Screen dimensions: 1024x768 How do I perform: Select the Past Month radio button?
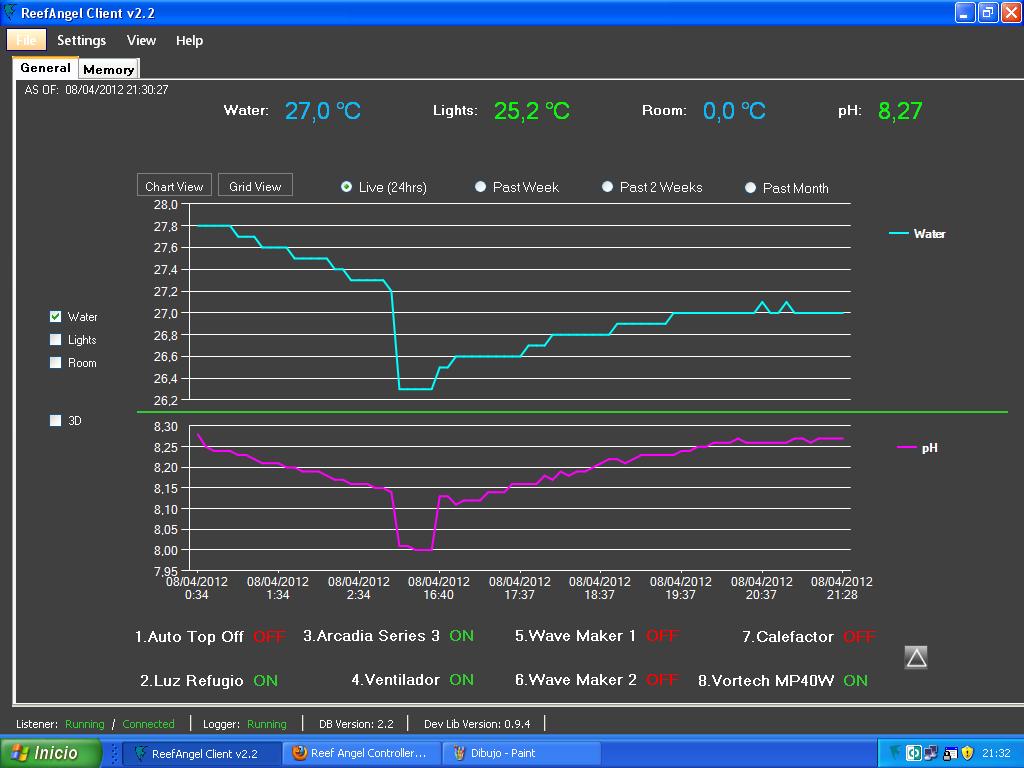750,187
